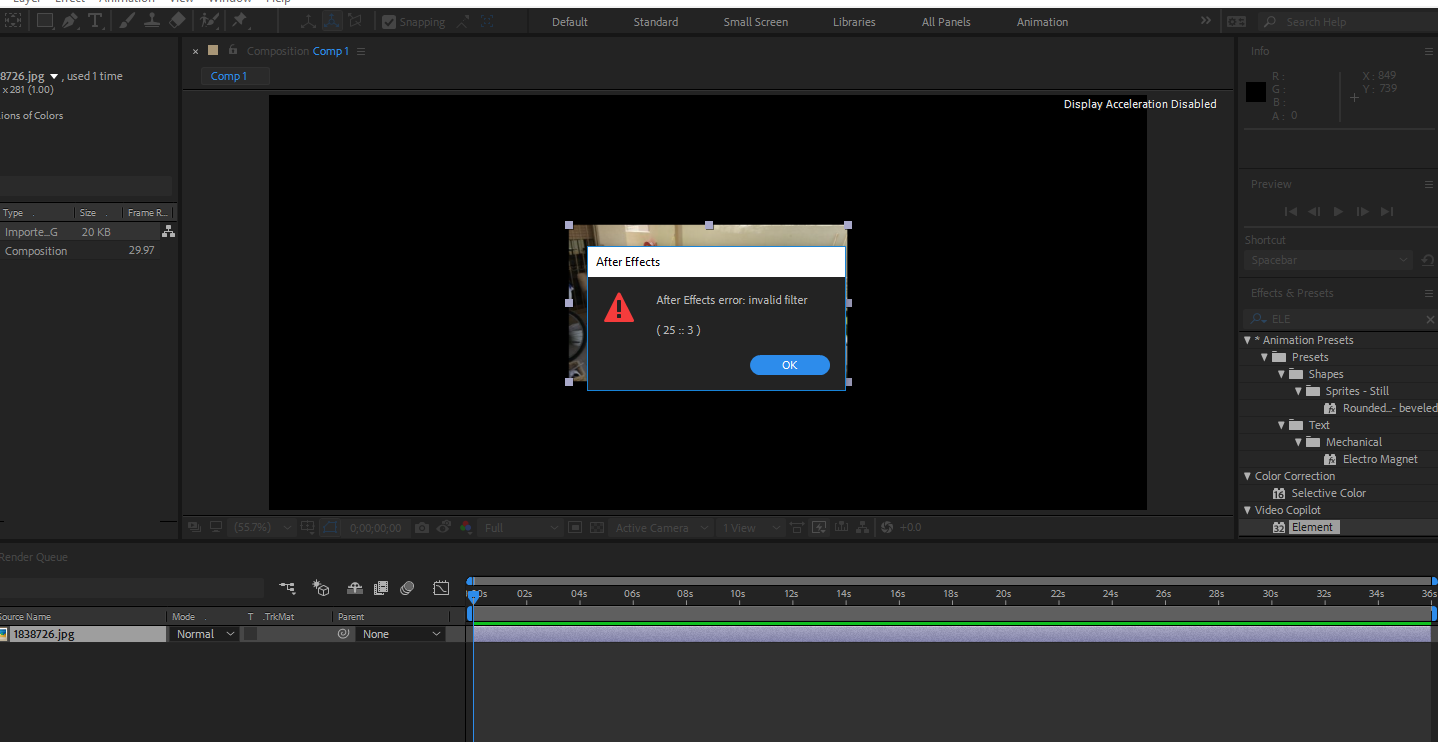The height and width of the screenshot is (742, 1438).
Task: Open the magnification ratio dropdown (55.7%)
Action: tap(262, 527)
